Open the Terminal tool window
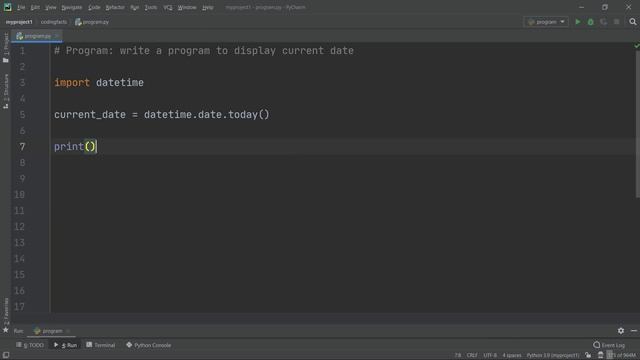 (100, 345)
